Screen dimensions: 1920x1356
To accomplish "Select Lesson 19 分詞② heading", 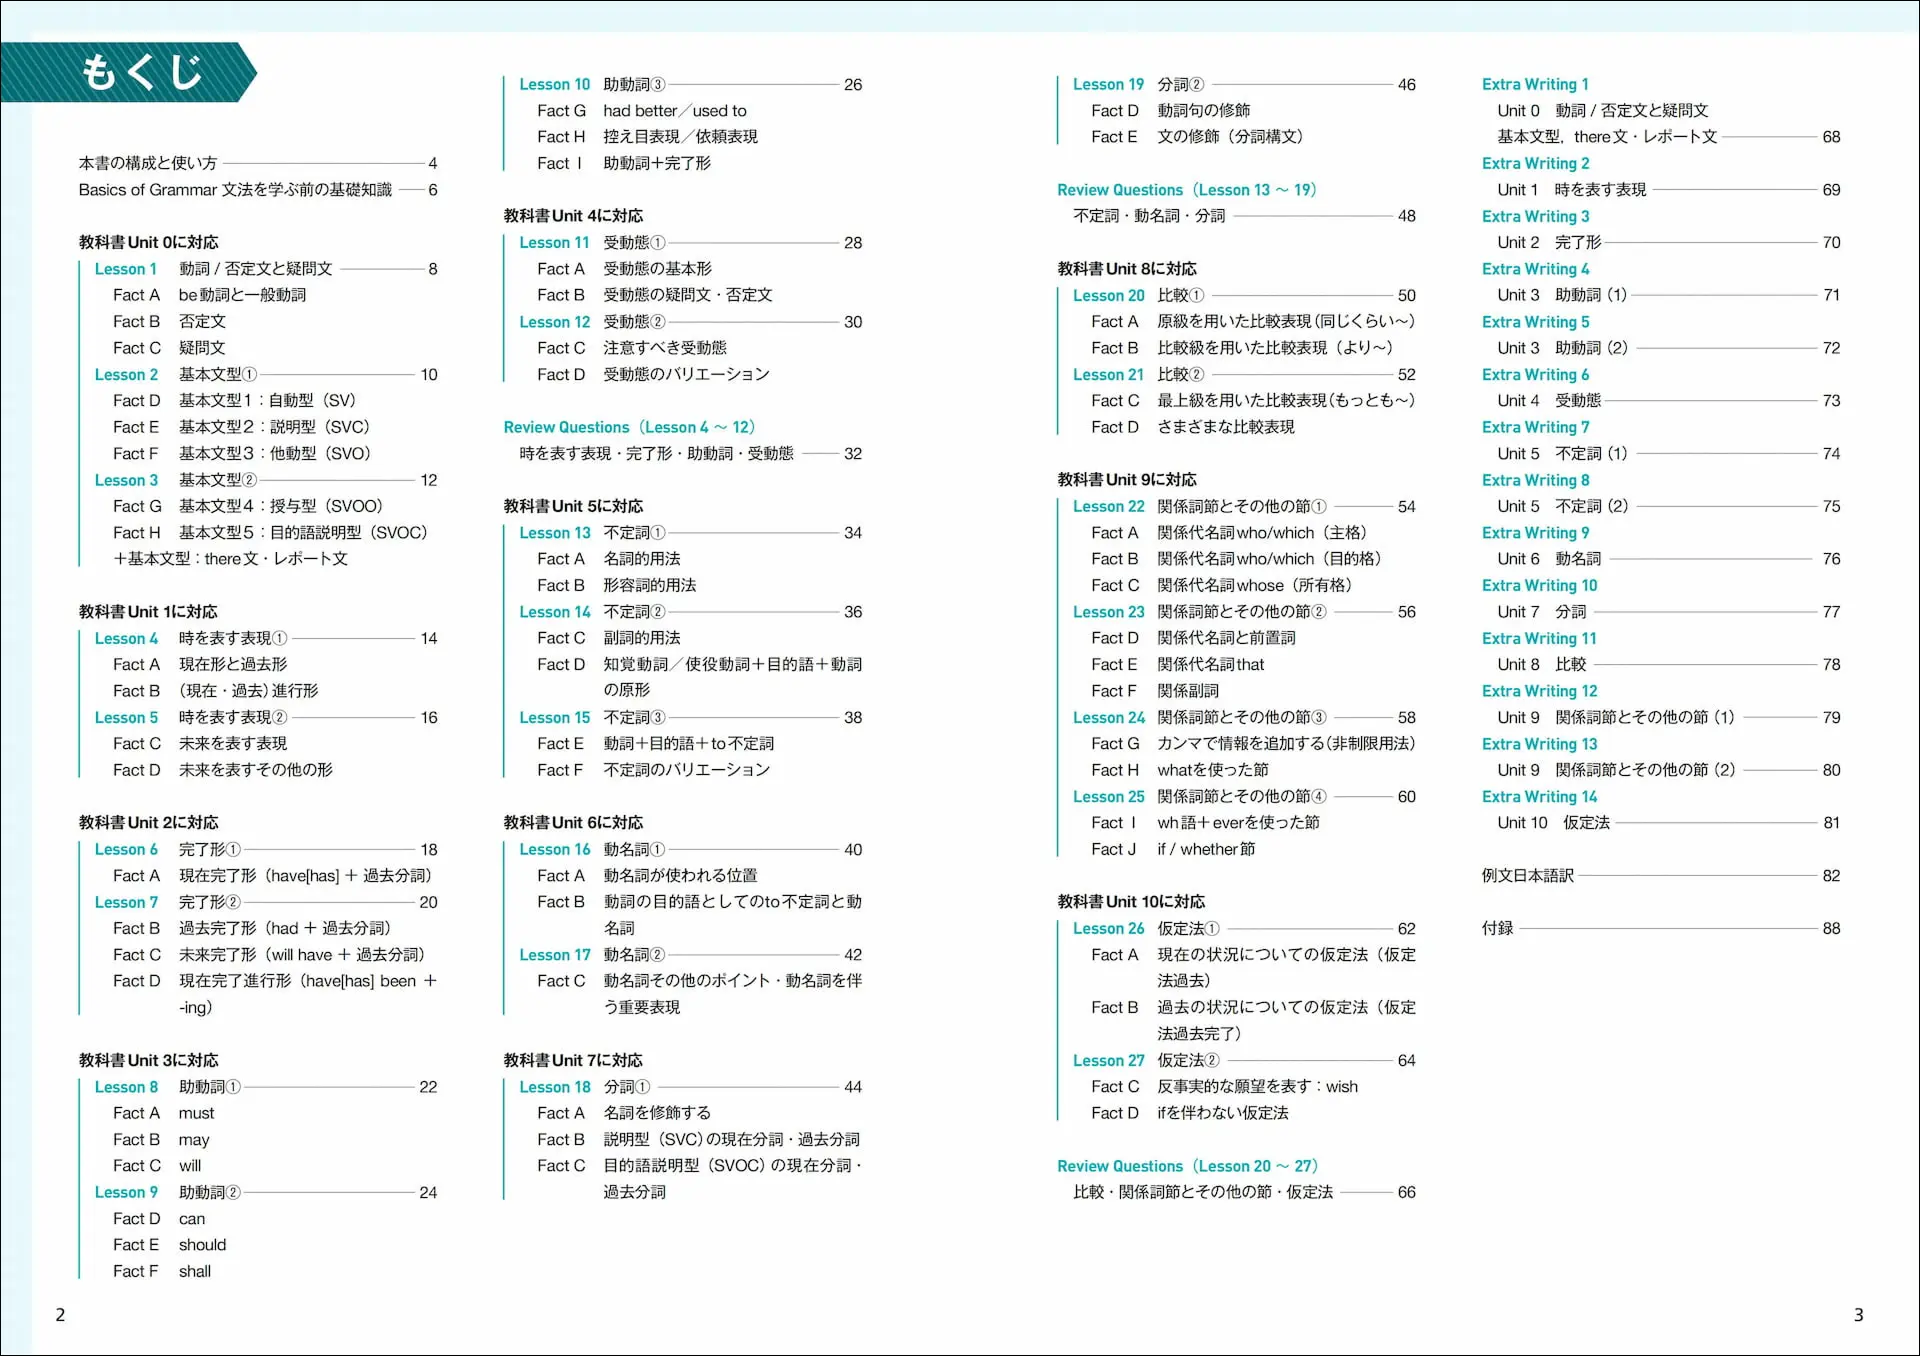I will coord(1108,85).
